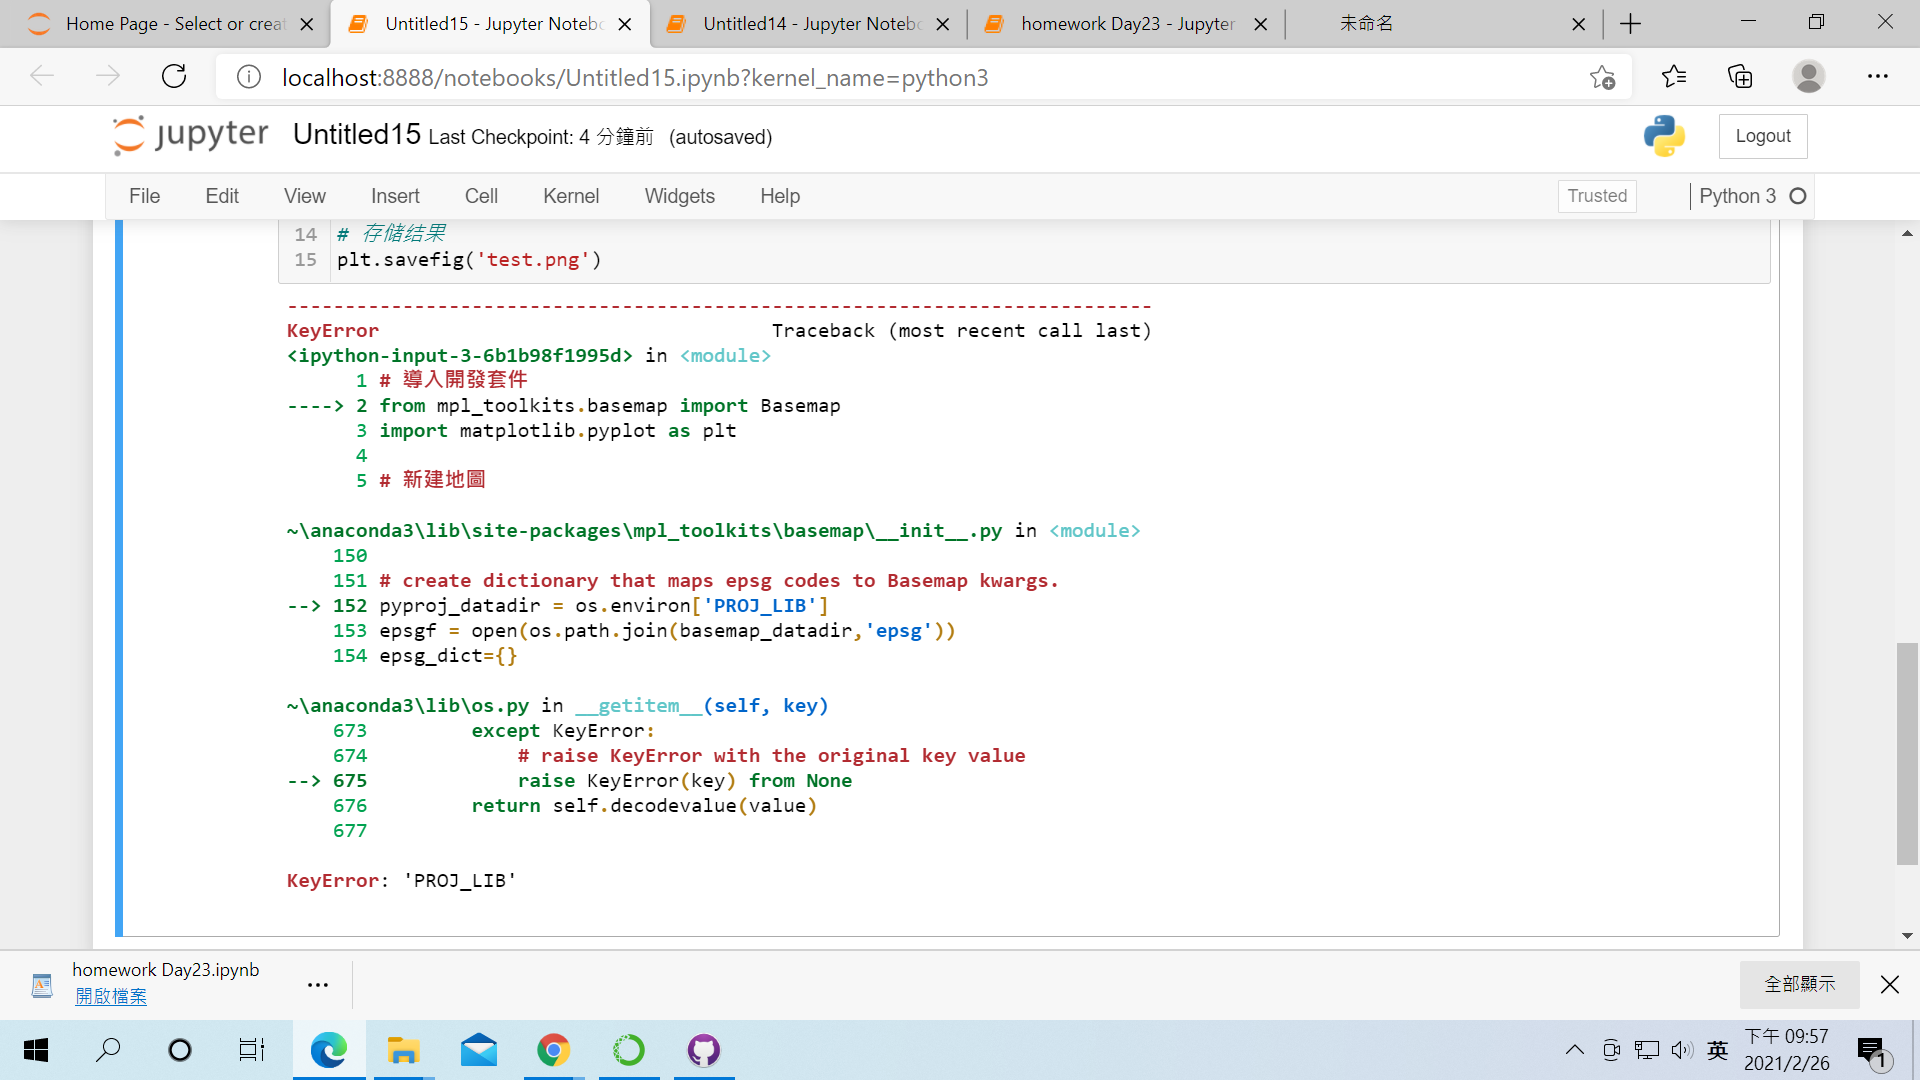The height and width of the screenshot is (1080, 1920).
Task: View site information icon in address bar
Action: click(249, 77)
